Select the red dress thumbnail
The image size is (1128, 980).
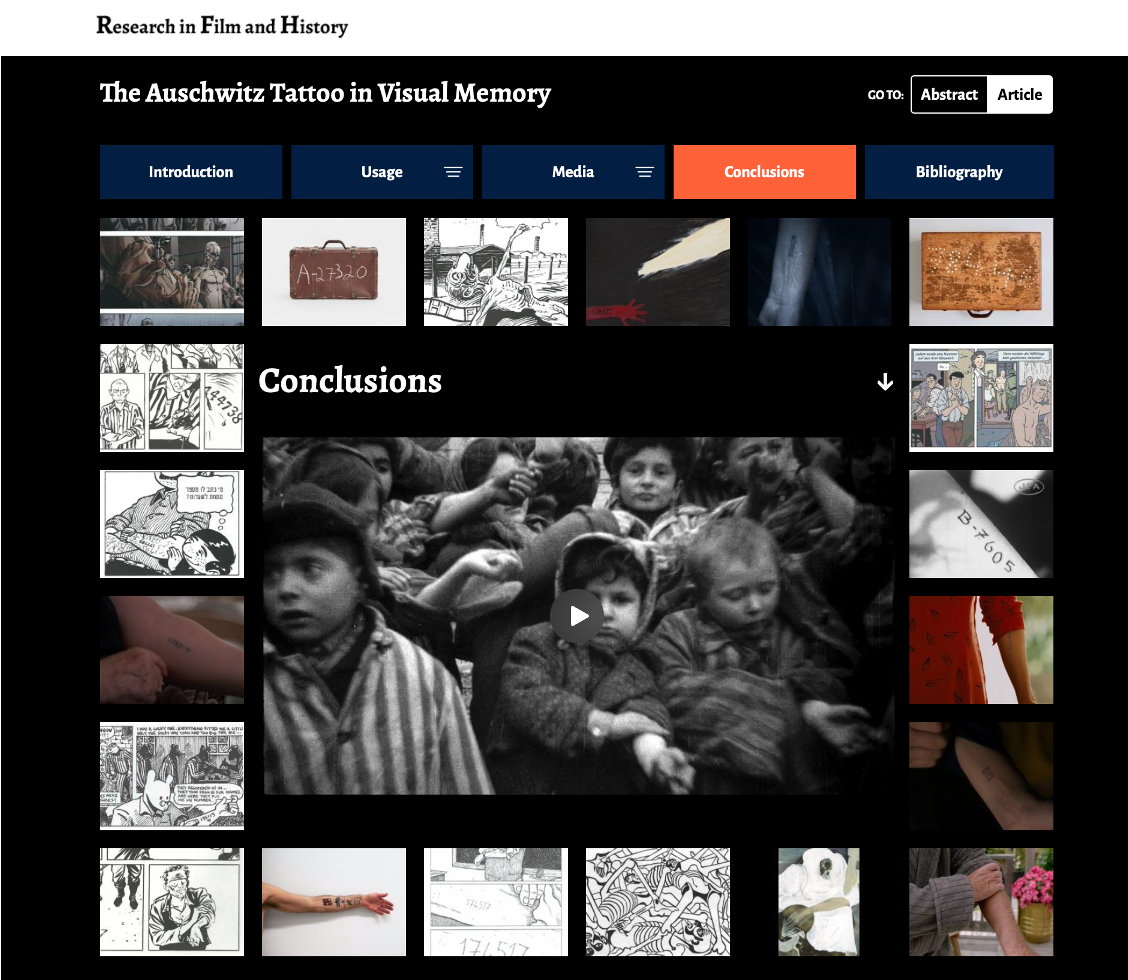coord(981,650)
